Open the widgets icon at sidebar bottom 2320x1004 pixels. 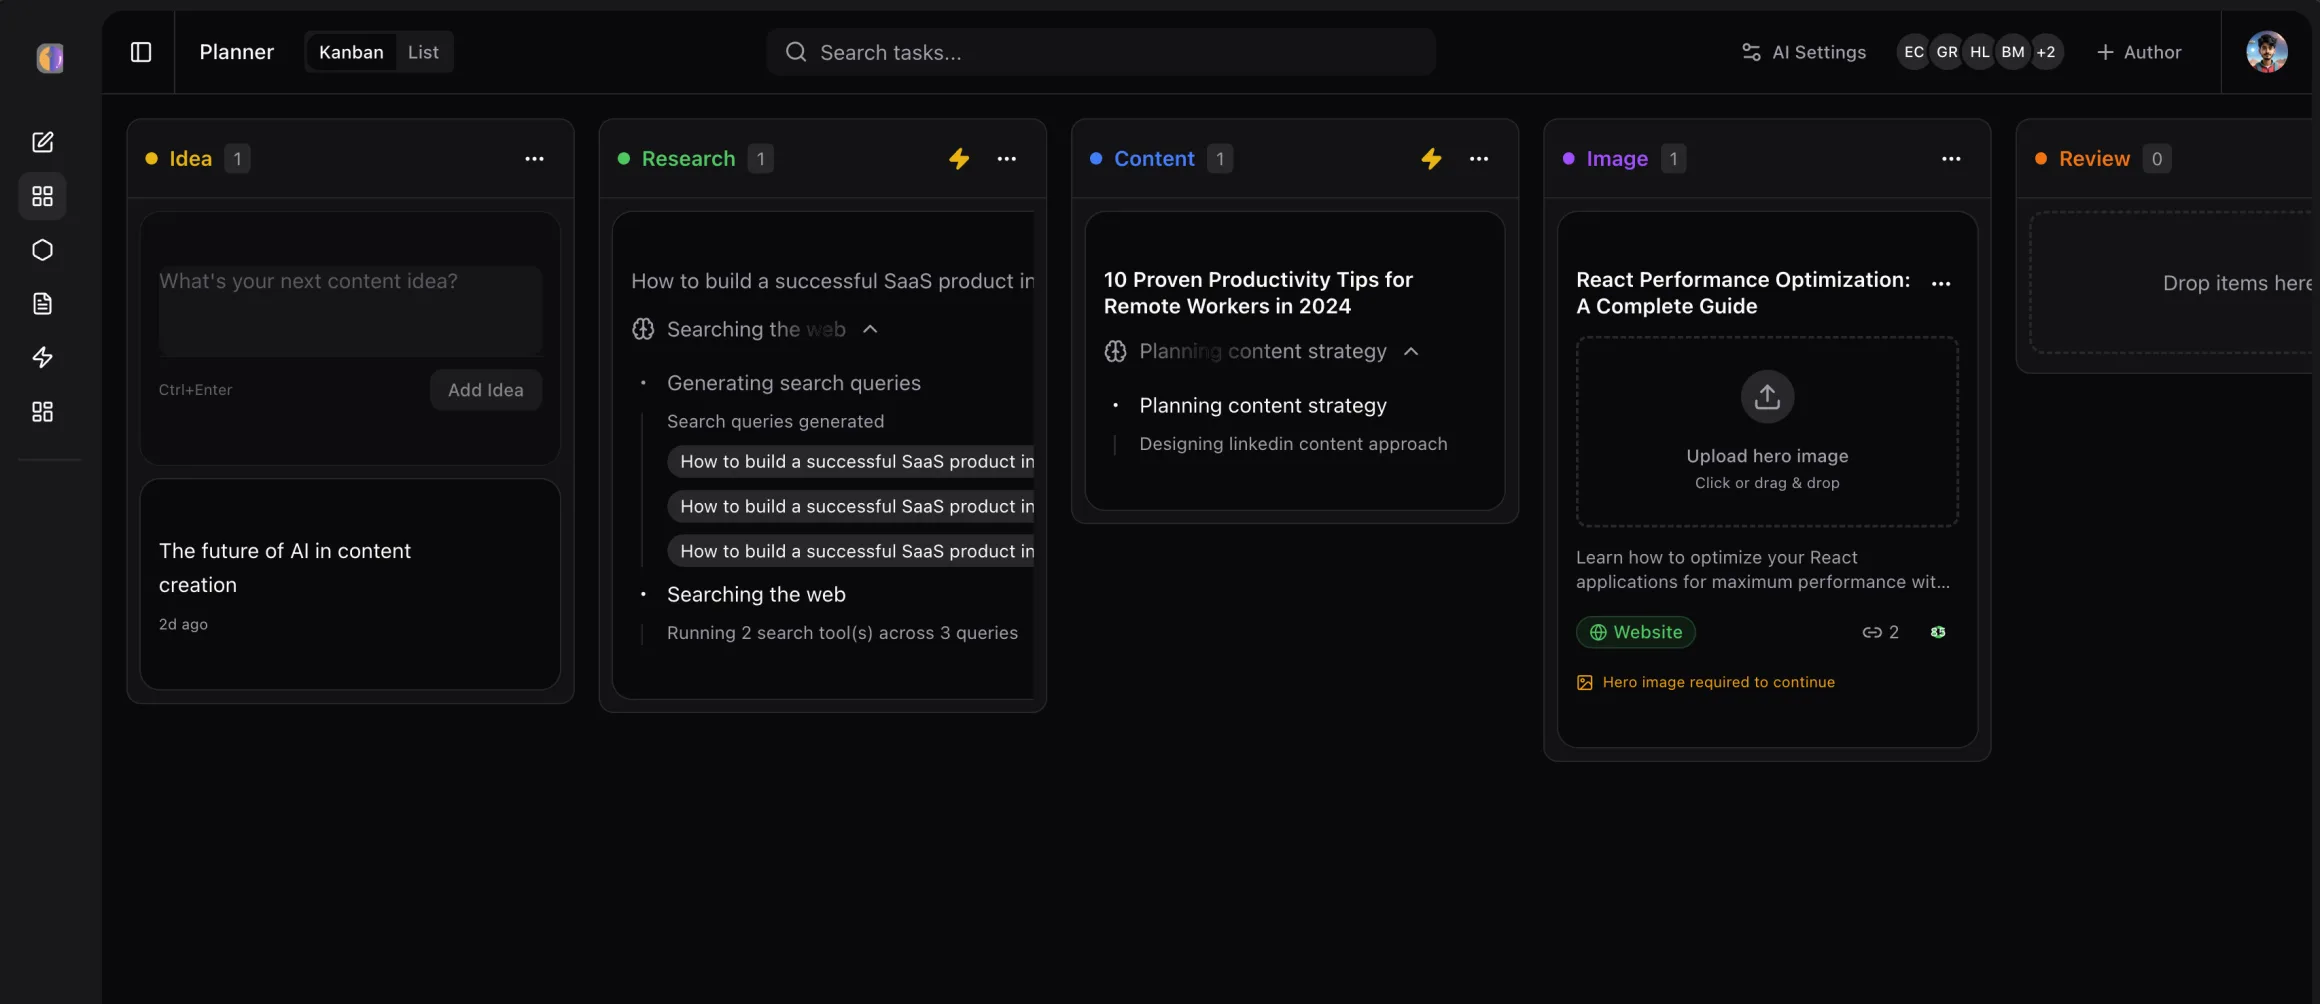pyautogui.click(x=42, y=412)
